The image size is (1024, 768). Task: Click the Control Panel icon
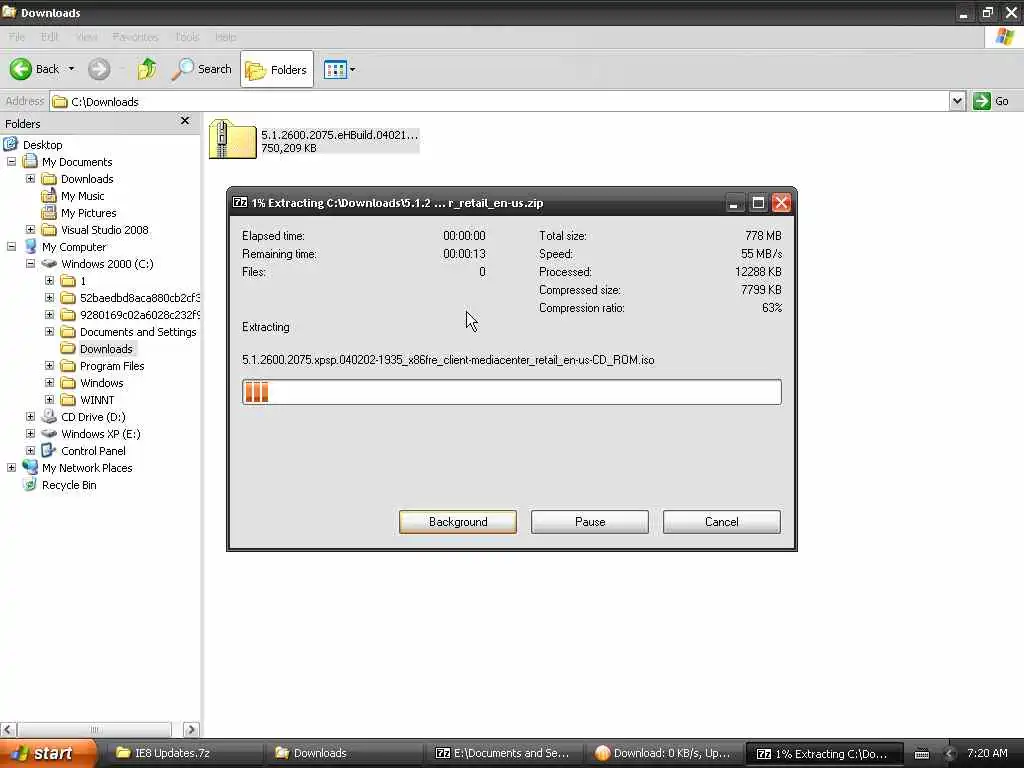(x=49, y=451)
